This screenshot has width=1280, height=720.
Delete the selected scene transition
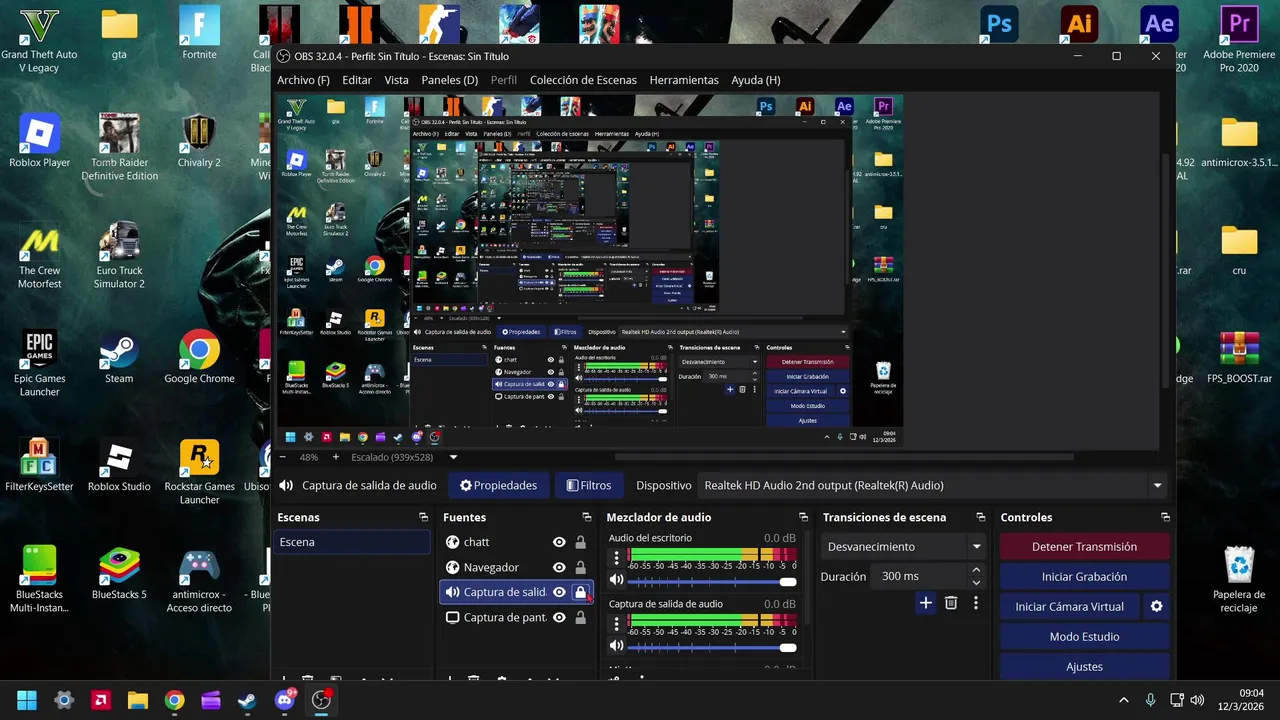point(951,603)
